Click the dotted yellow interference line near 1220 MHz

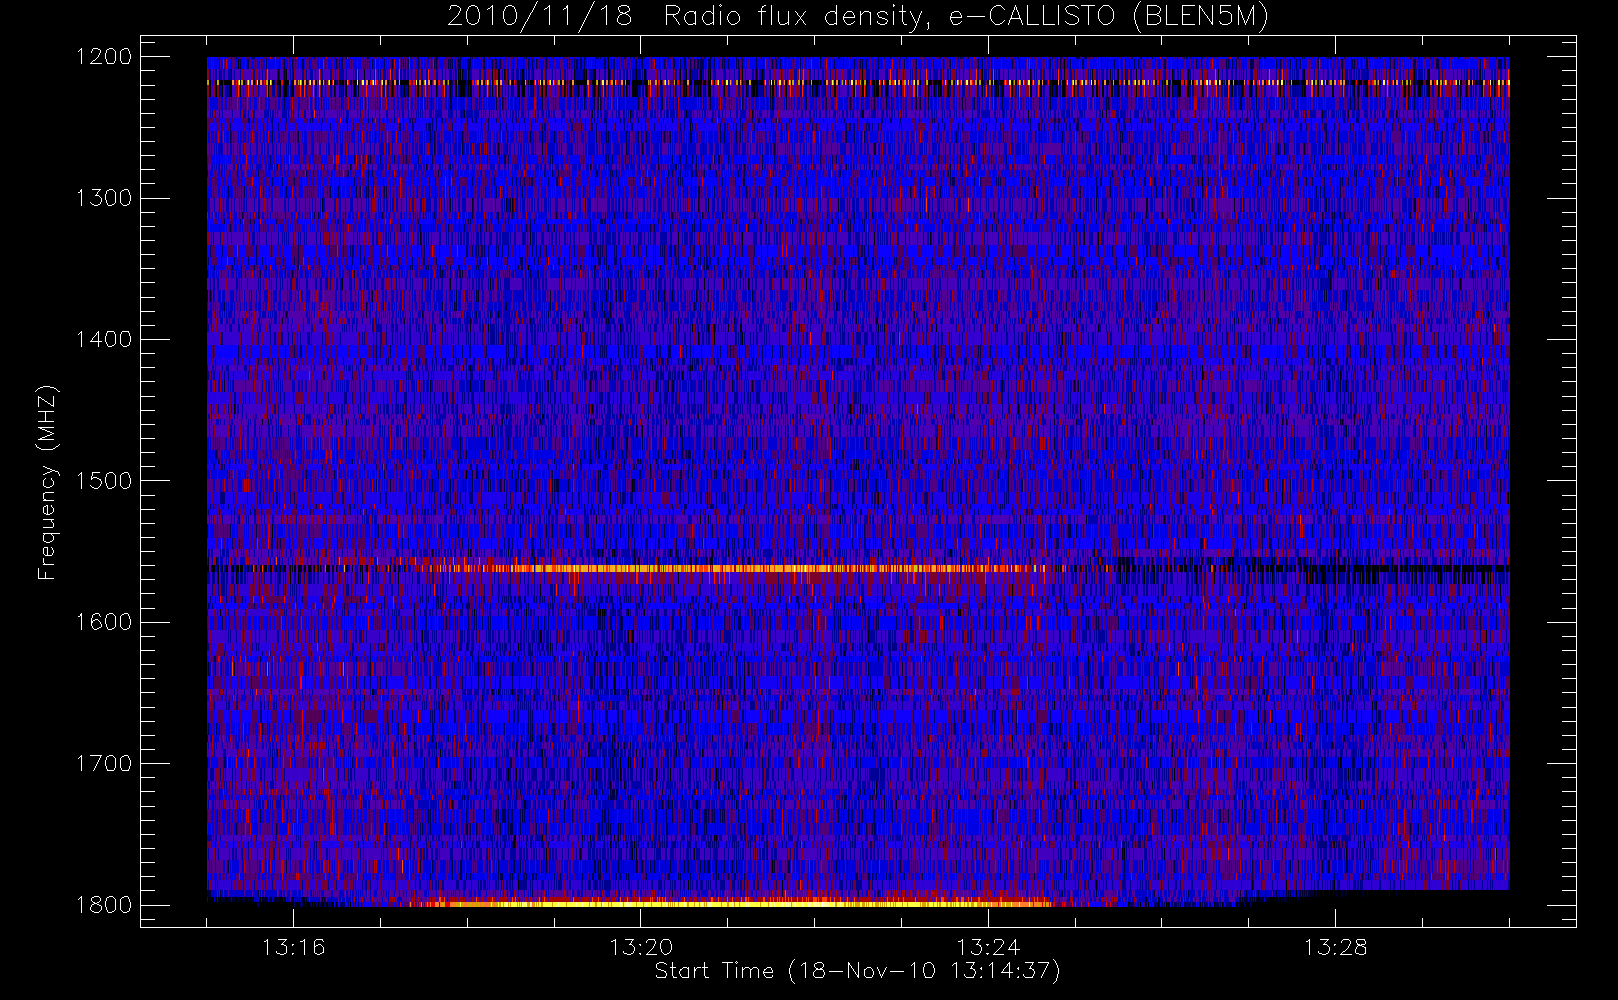(x=858, y=82)
